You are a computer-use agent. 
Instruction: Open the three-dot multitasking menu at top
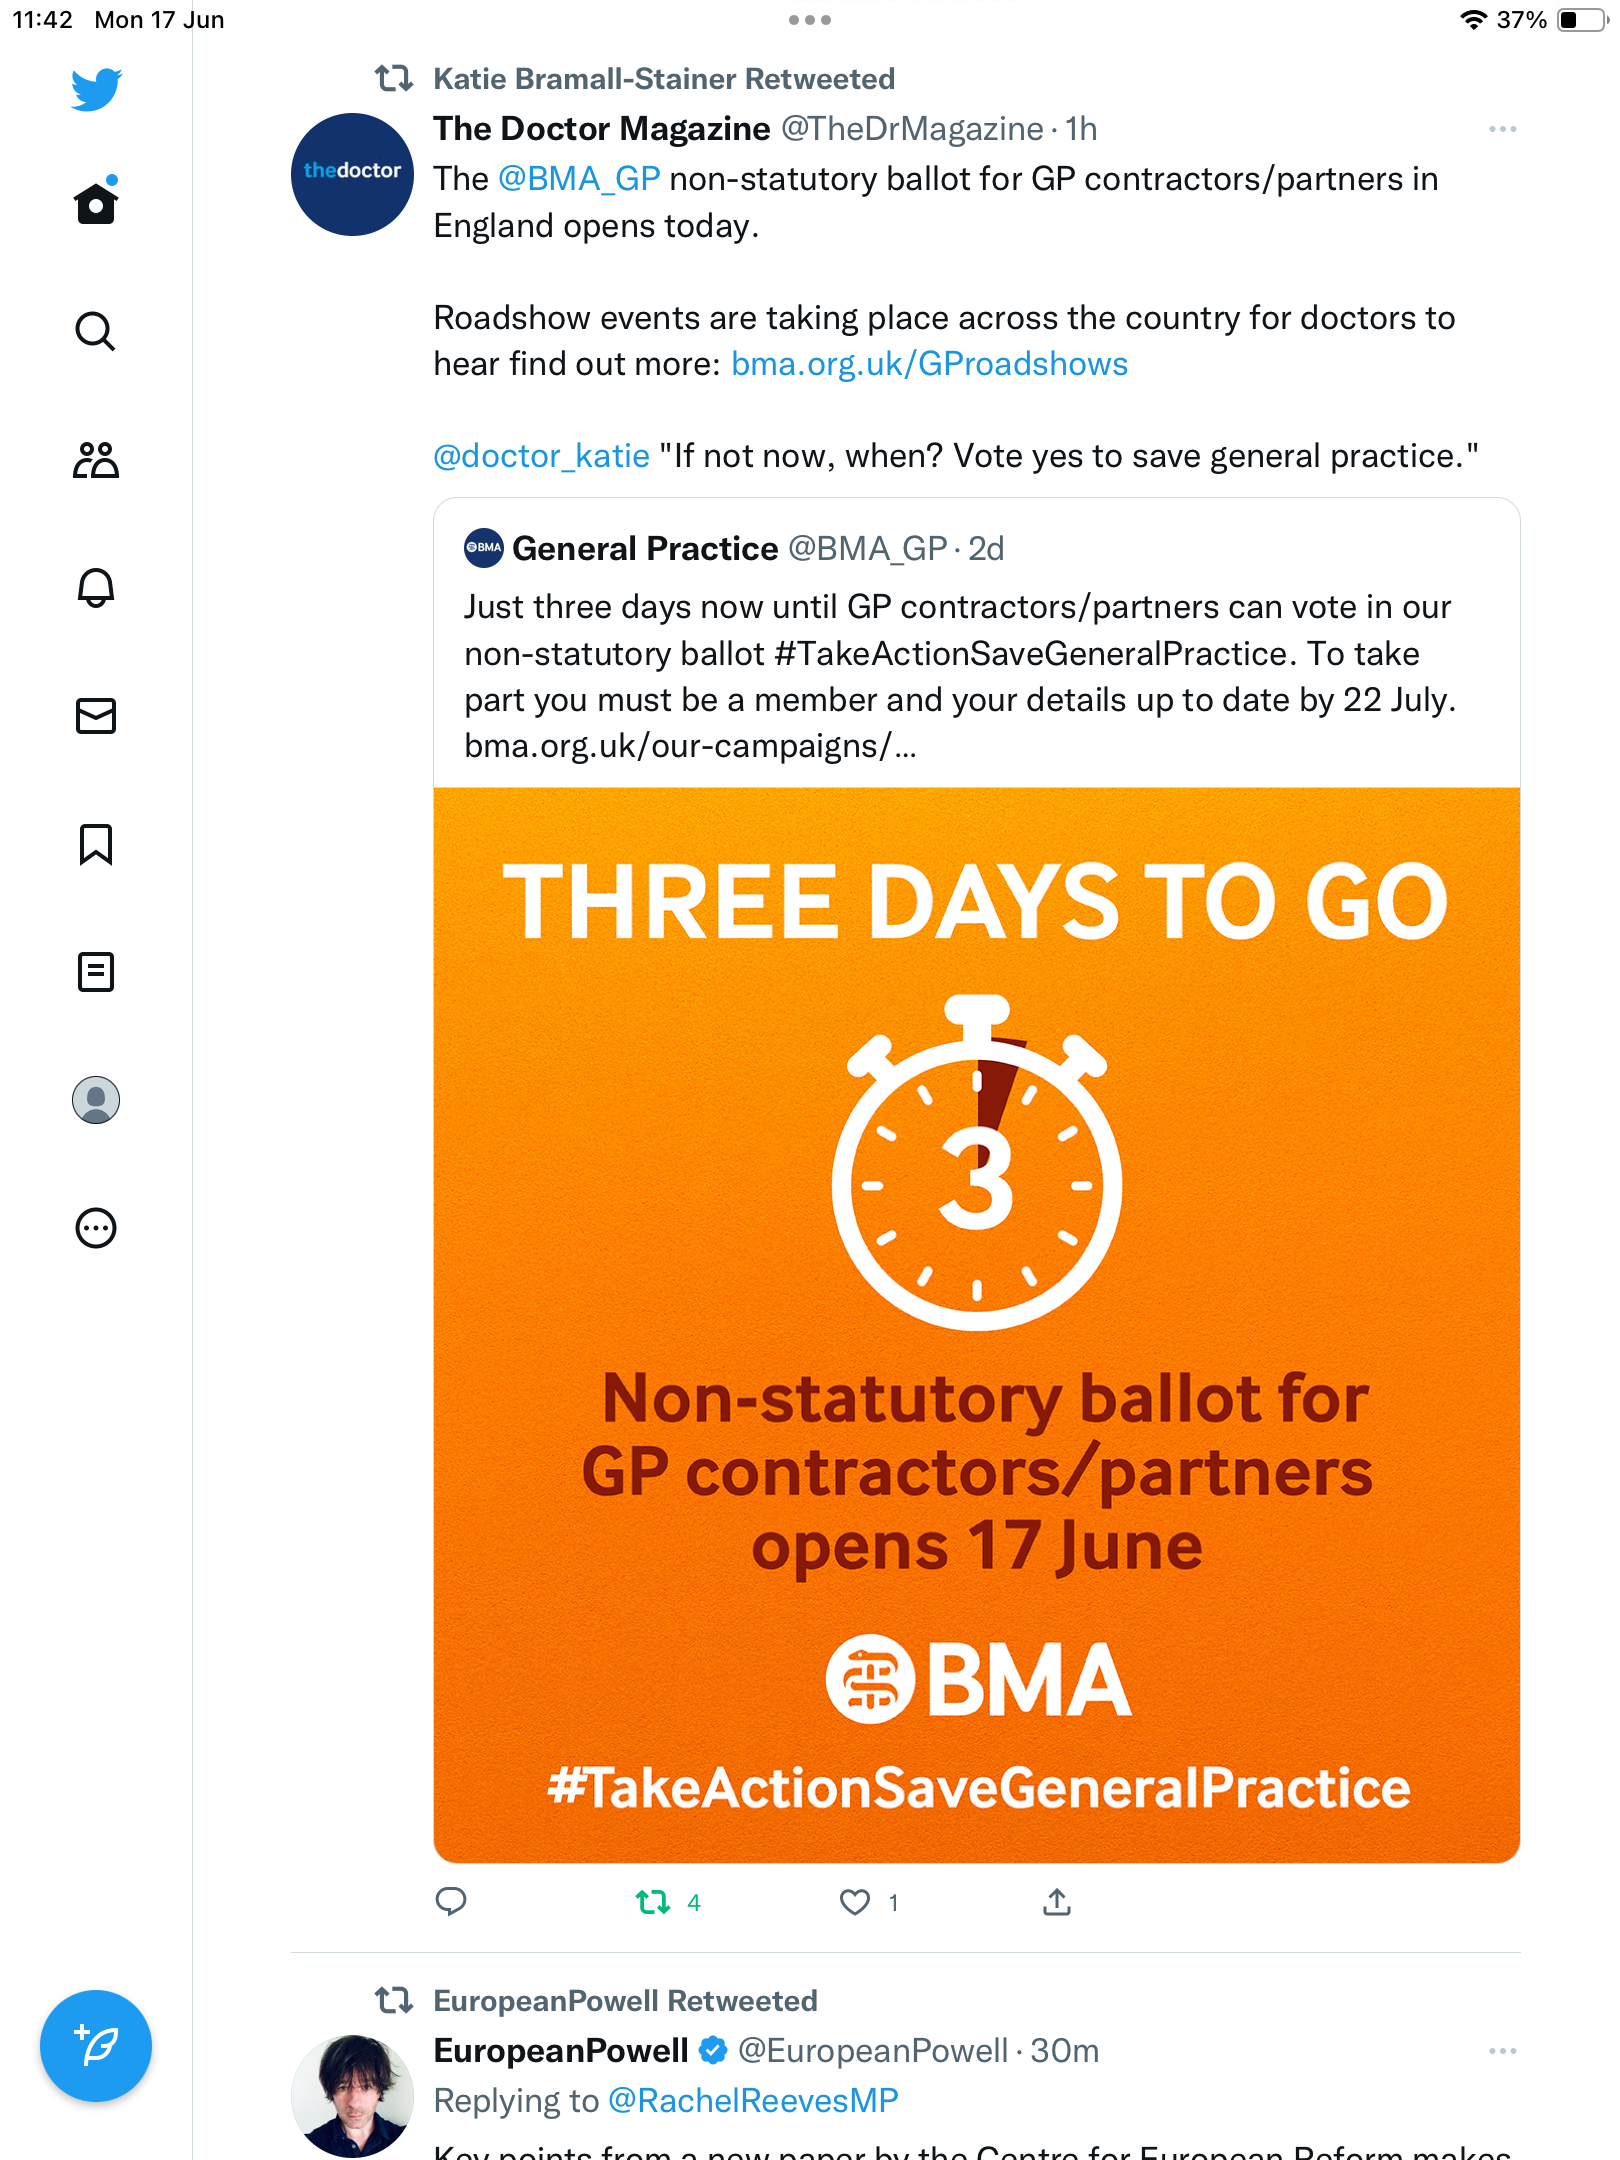point(810,20)
